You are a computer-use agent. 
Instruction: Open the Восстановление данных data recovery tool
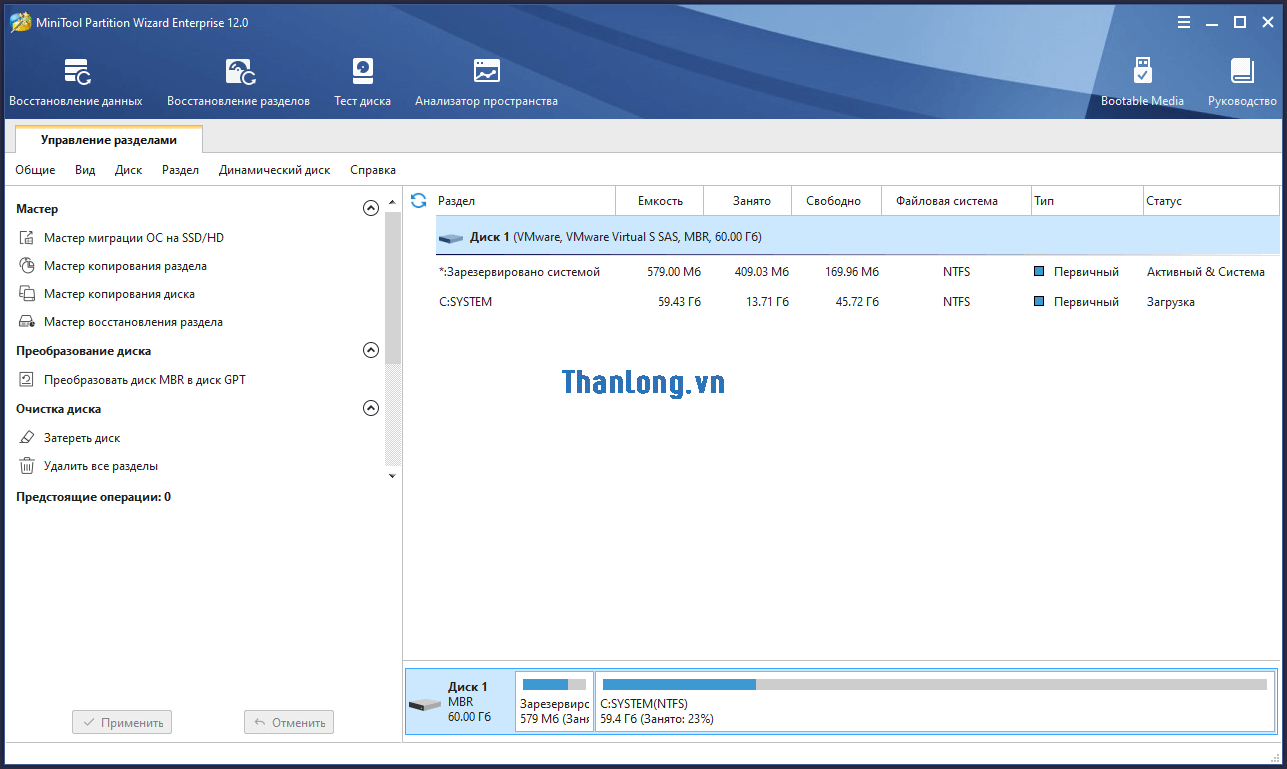pos(76,81)
